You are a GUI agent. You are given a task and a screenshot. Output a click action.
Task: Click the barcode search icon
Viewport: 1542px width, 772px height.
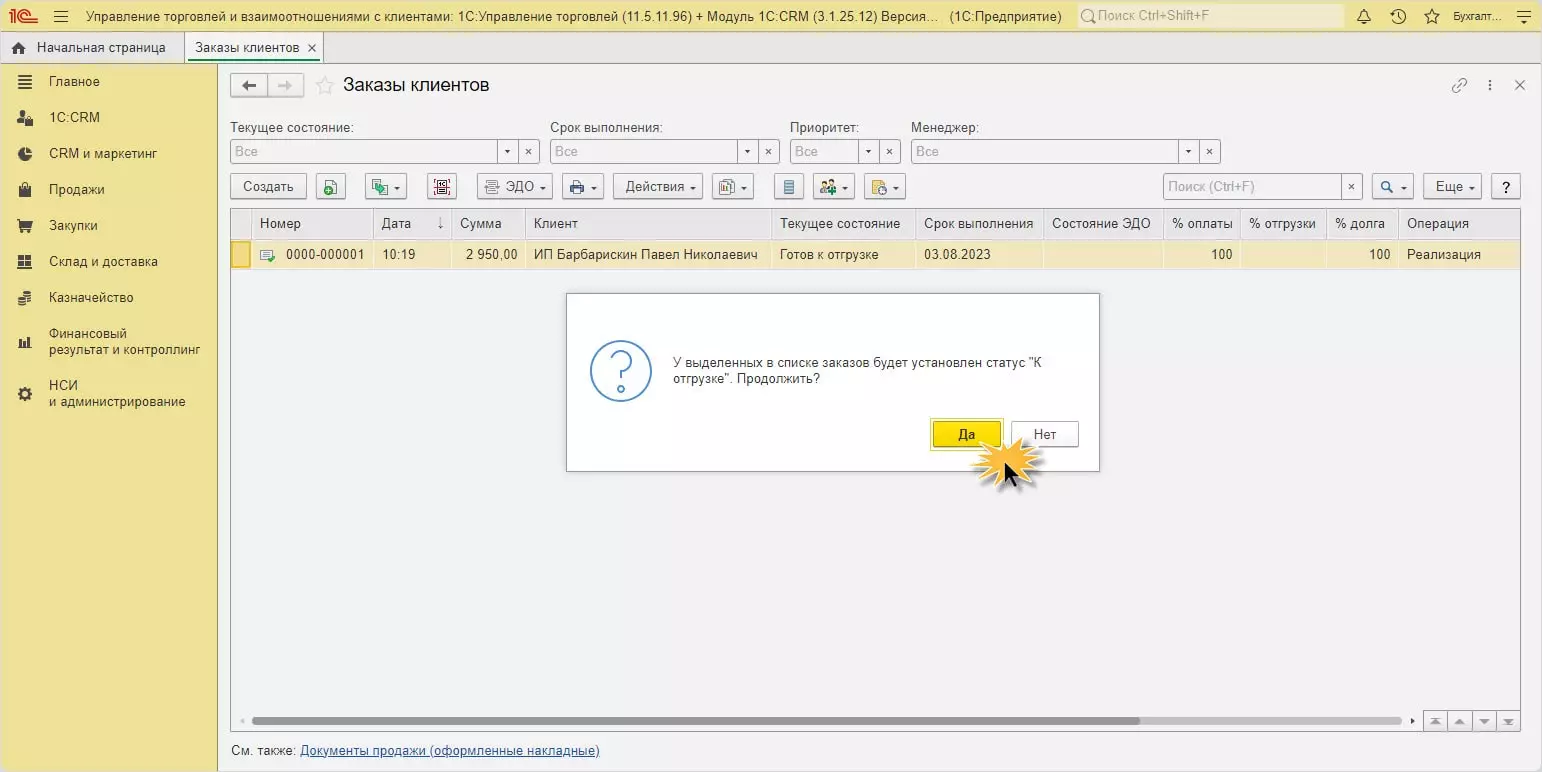pos(441,187)
